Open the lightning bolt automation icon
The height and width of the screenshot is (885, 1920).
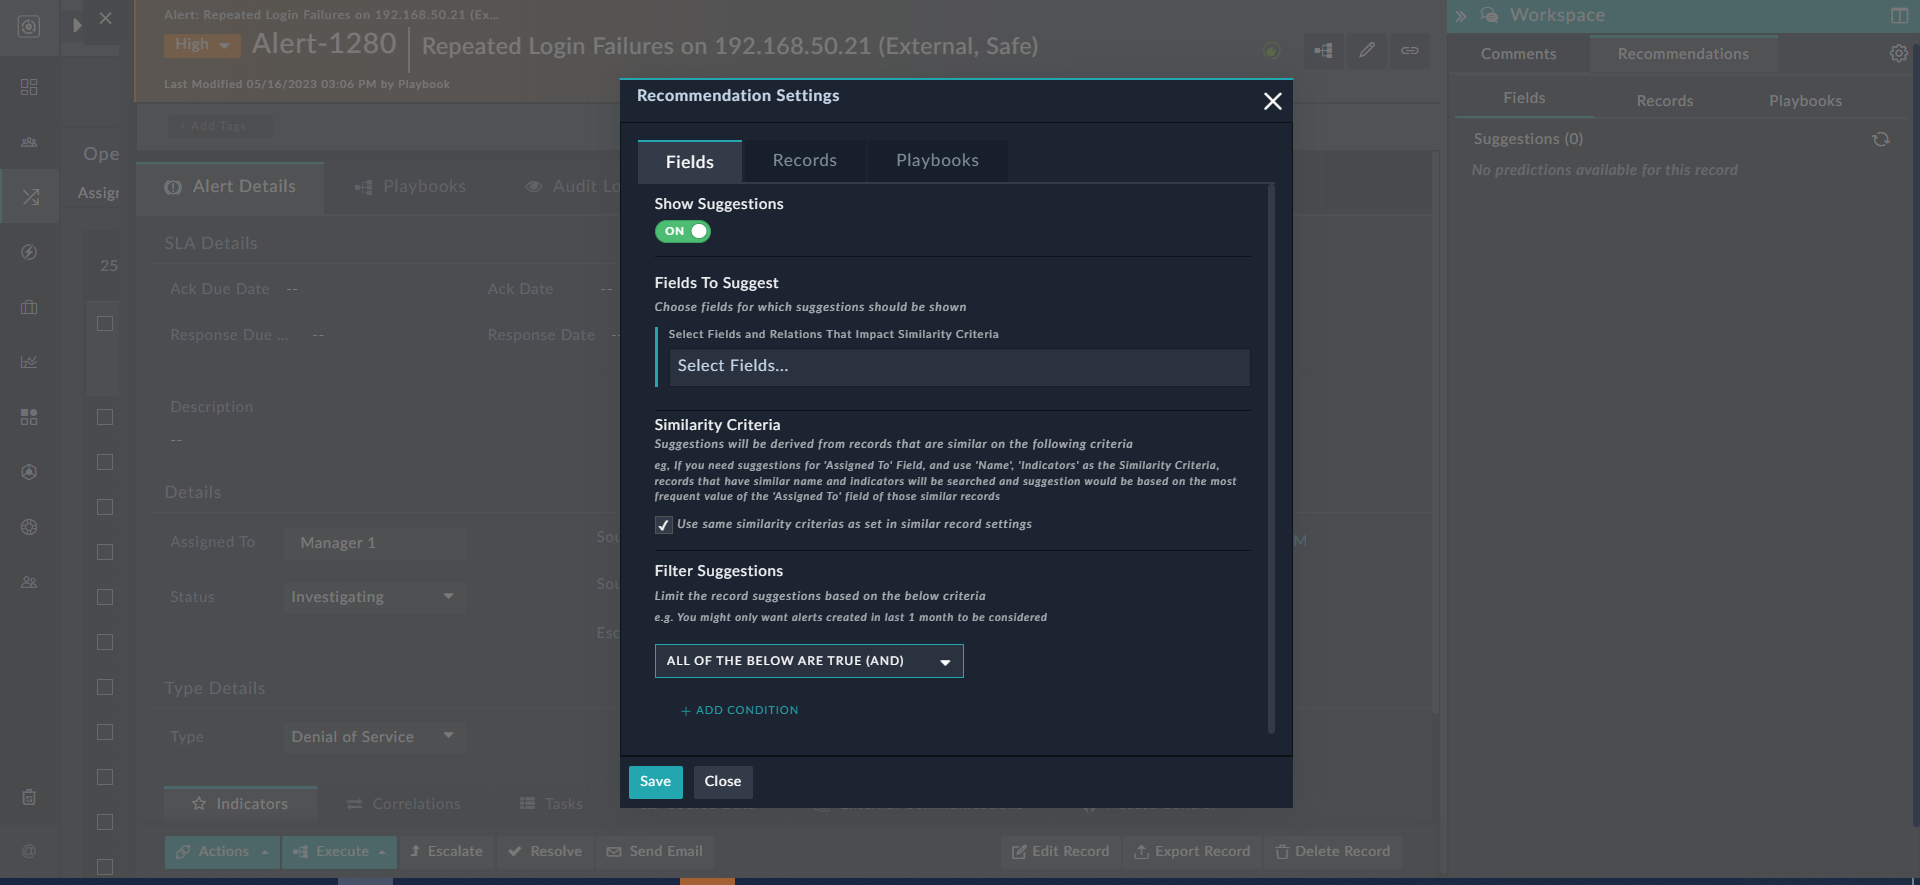pos(29,252)
